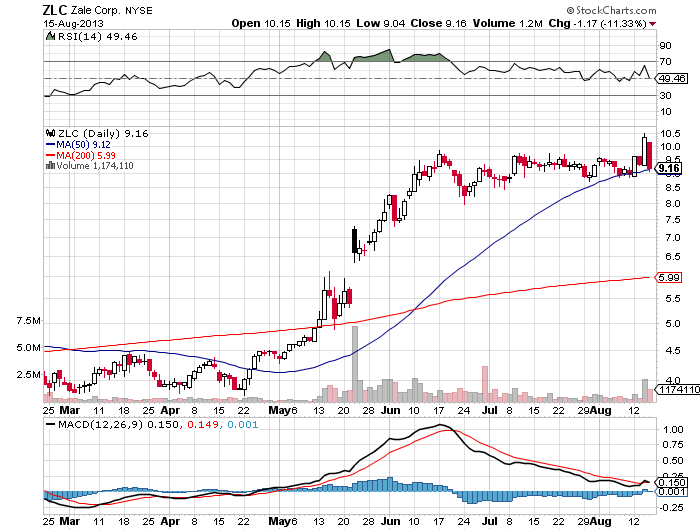Click the candlestick icon beside ZLC (Daily)

tap(51, 133)
